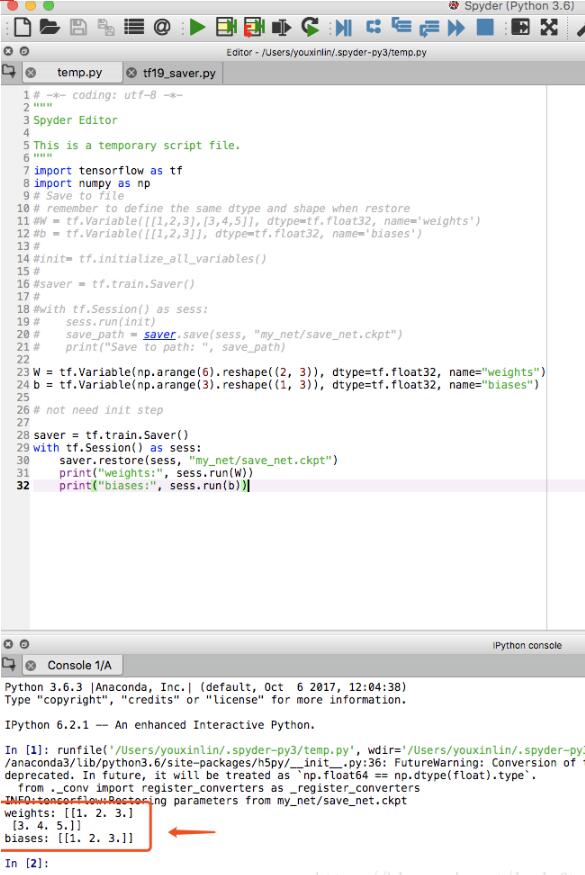Click the @ symbol finder icon
The height and width of the screenshot is (875, 585).
161,27
